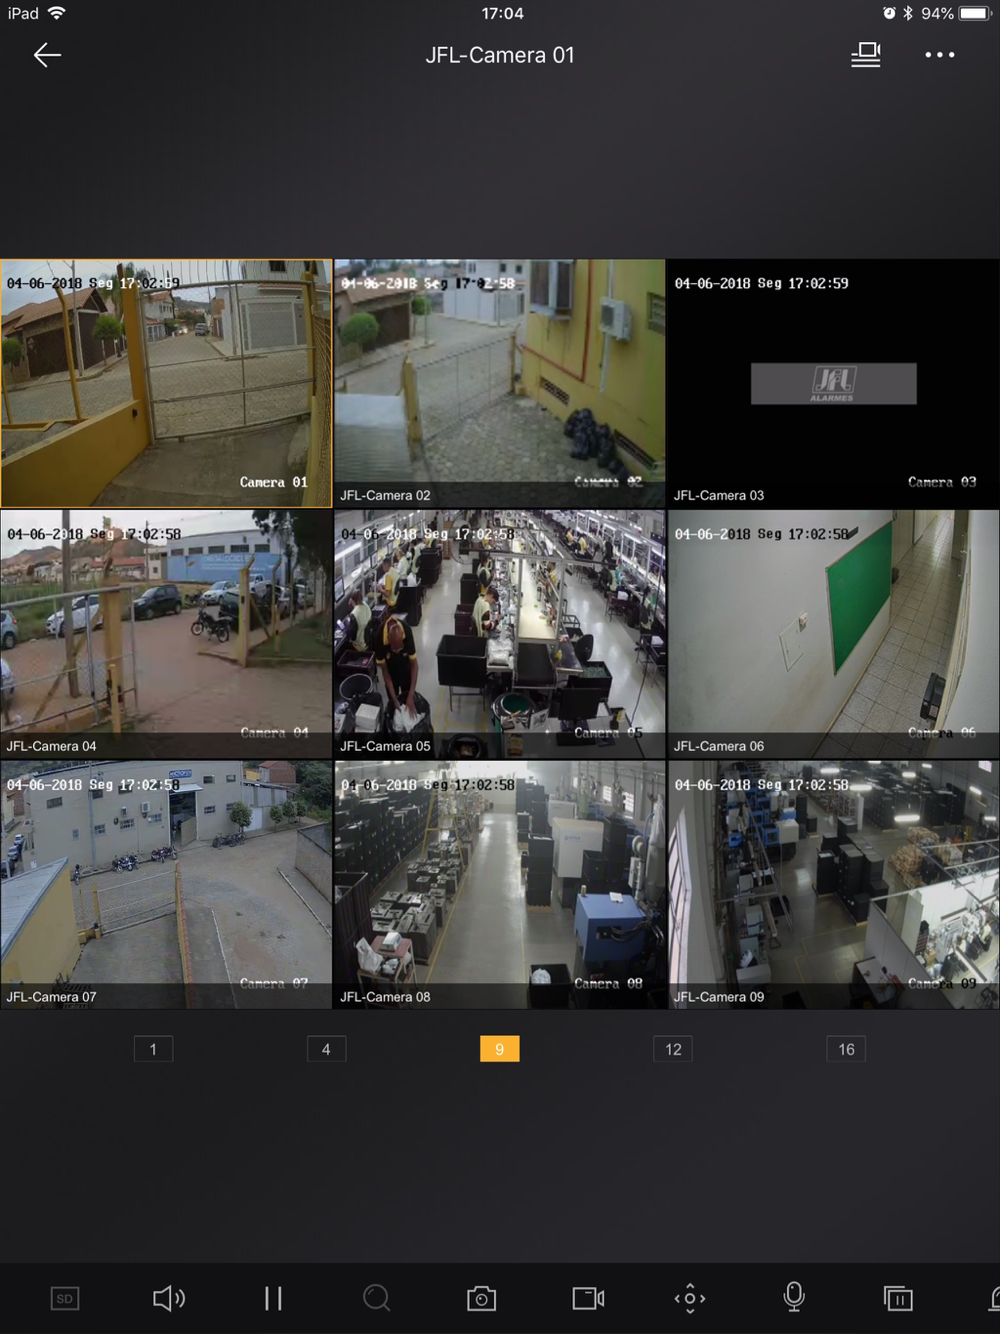This screenshot has height=1334, width=1000.
Task: Tap the magnifier zoom icon
Action: (377, 1298)
